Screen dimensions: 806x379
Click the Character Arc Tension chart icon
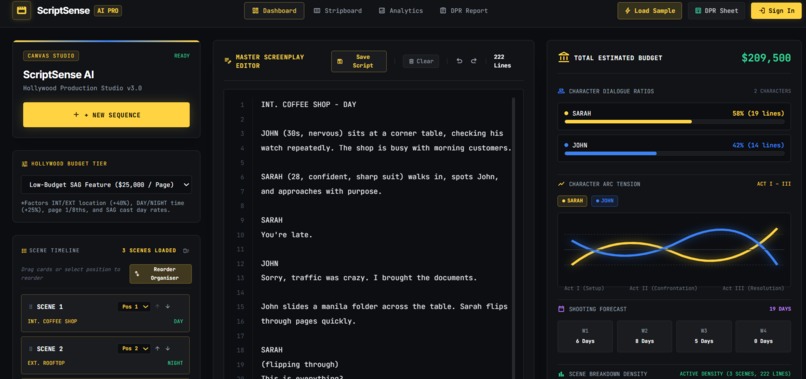(561, 184)
